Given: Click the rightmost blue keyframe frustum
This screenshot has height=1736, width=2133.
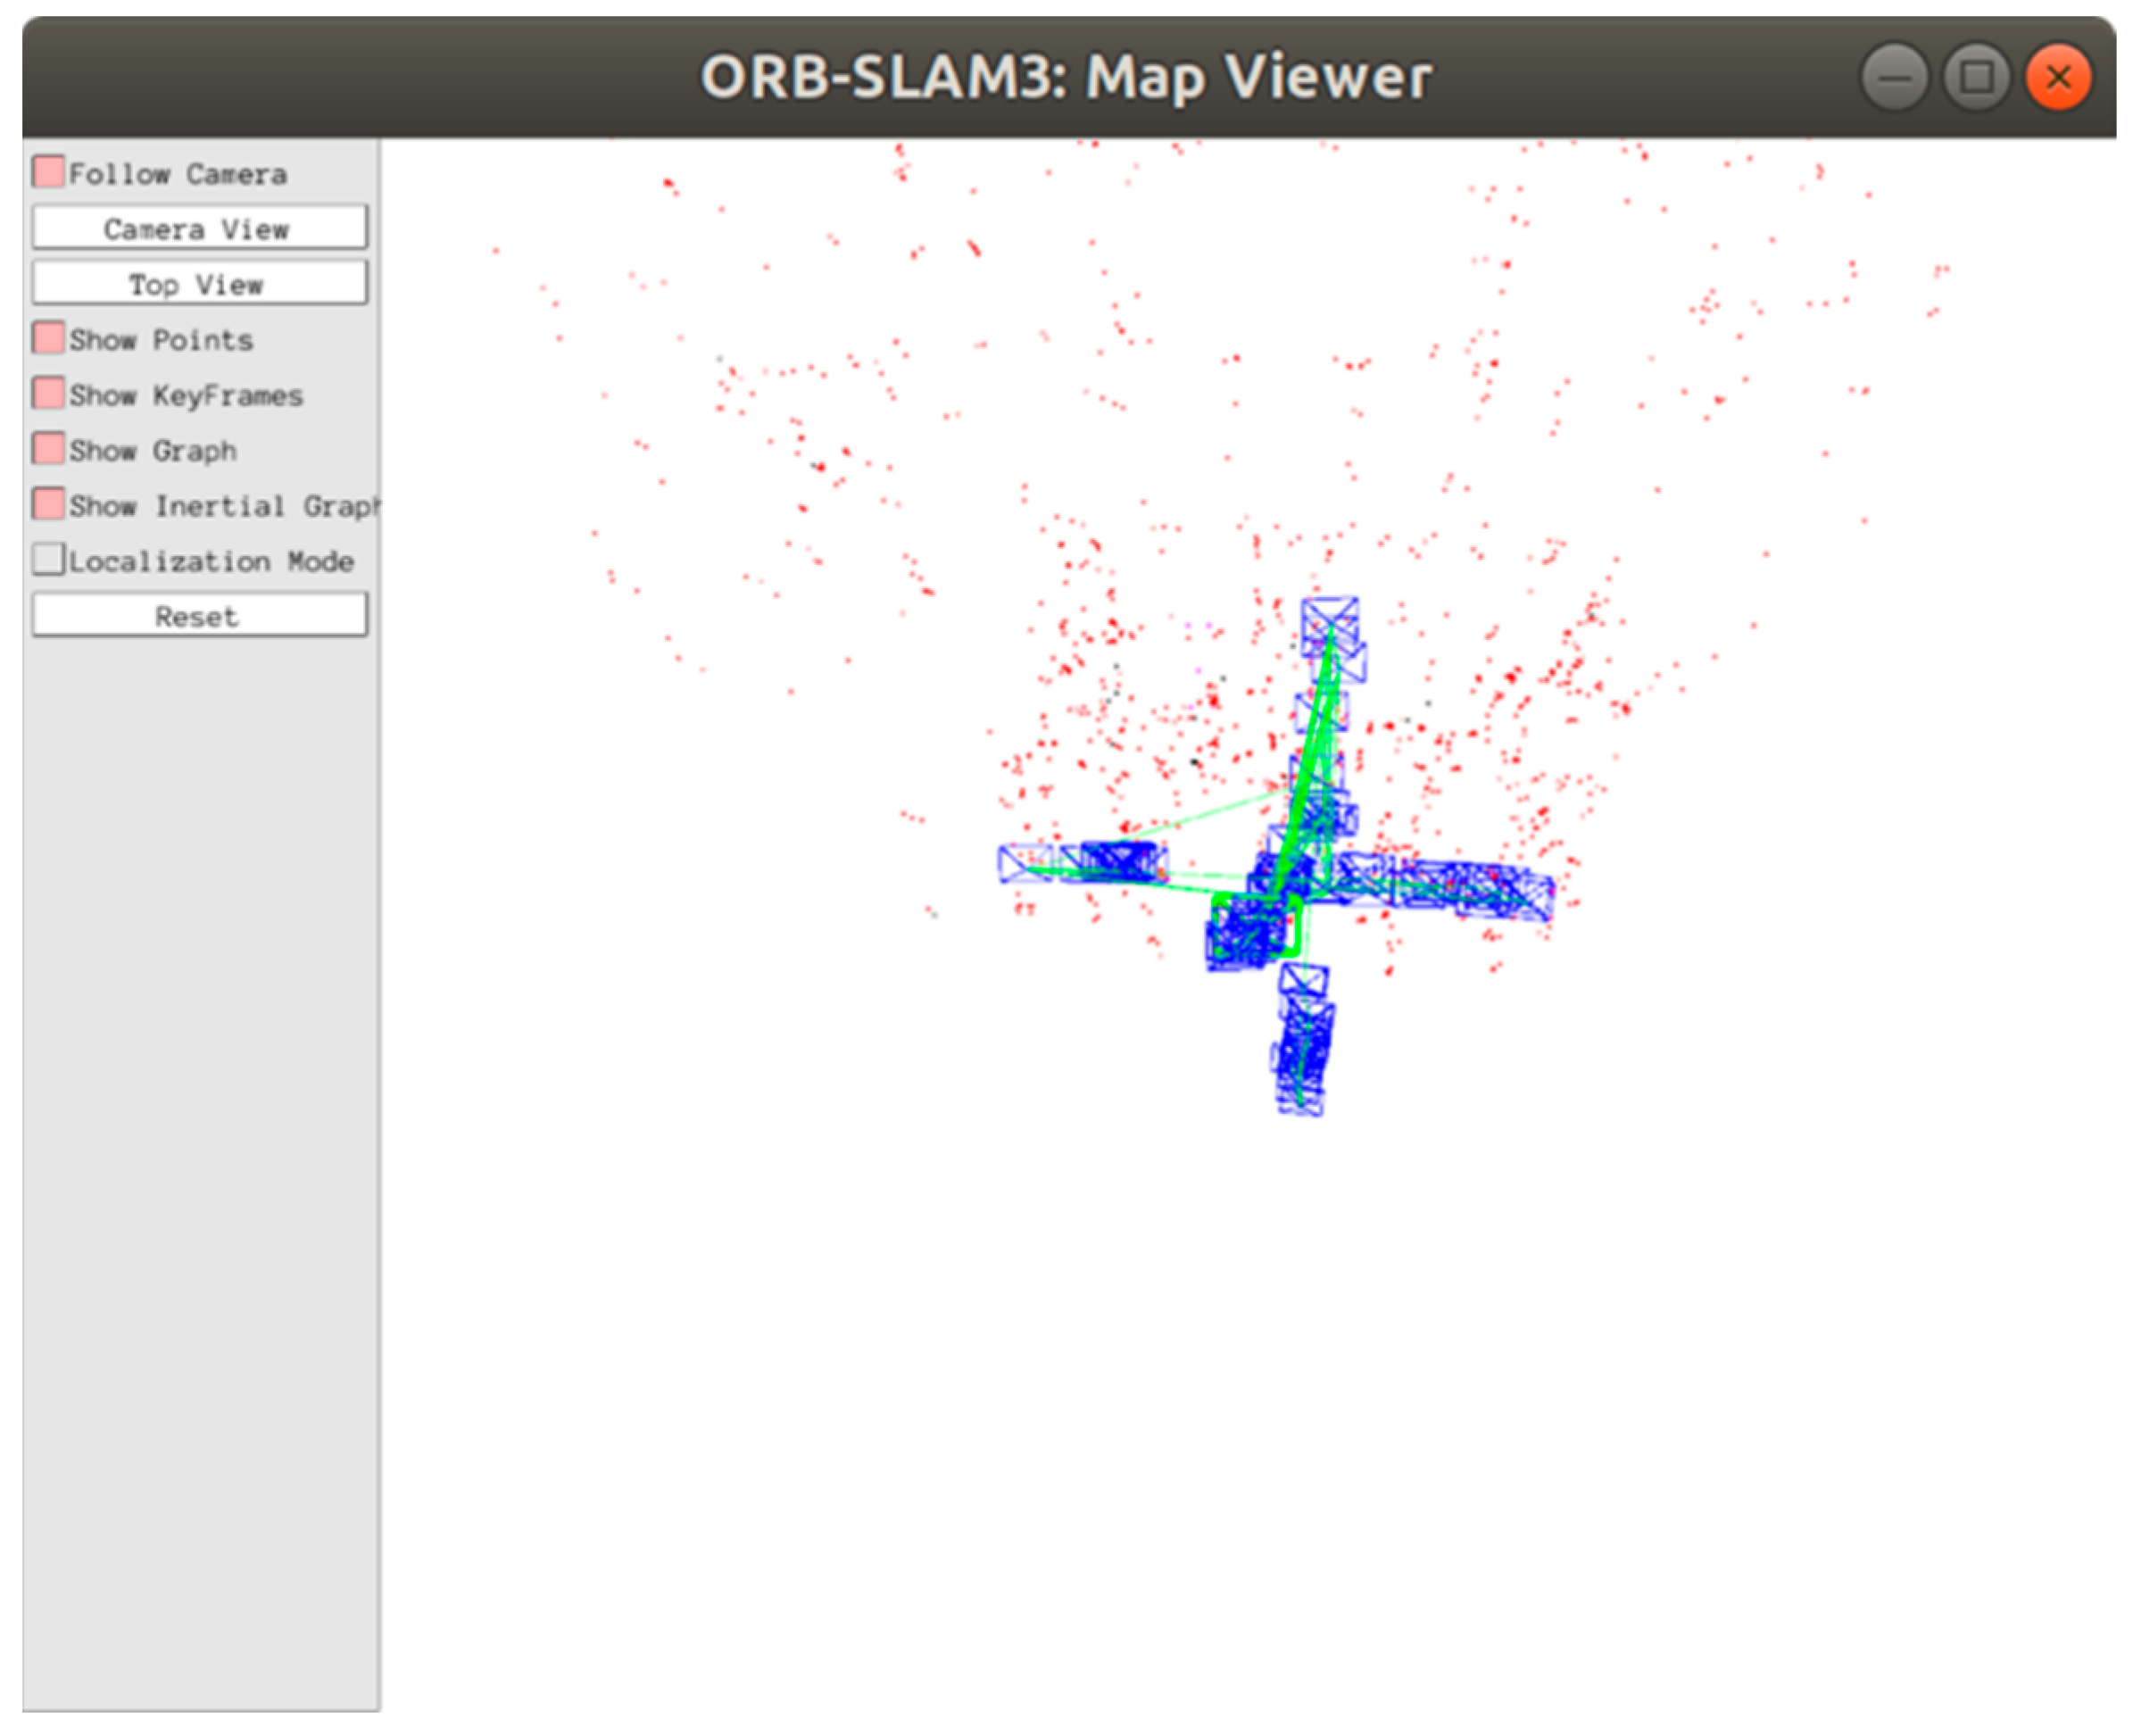Looking at the screenshot, I should [x=1530, y=895].
